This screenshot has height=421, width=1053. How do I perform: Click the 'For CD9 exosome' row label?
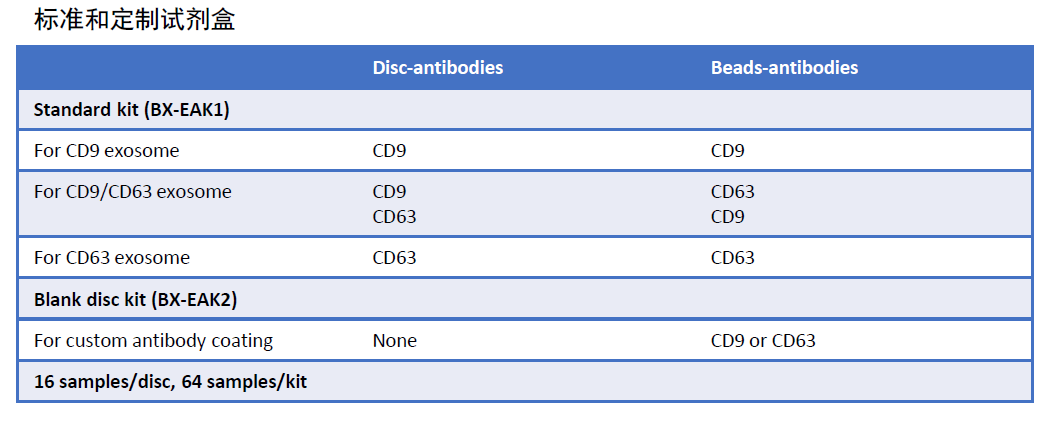click(x=107, y=151)
